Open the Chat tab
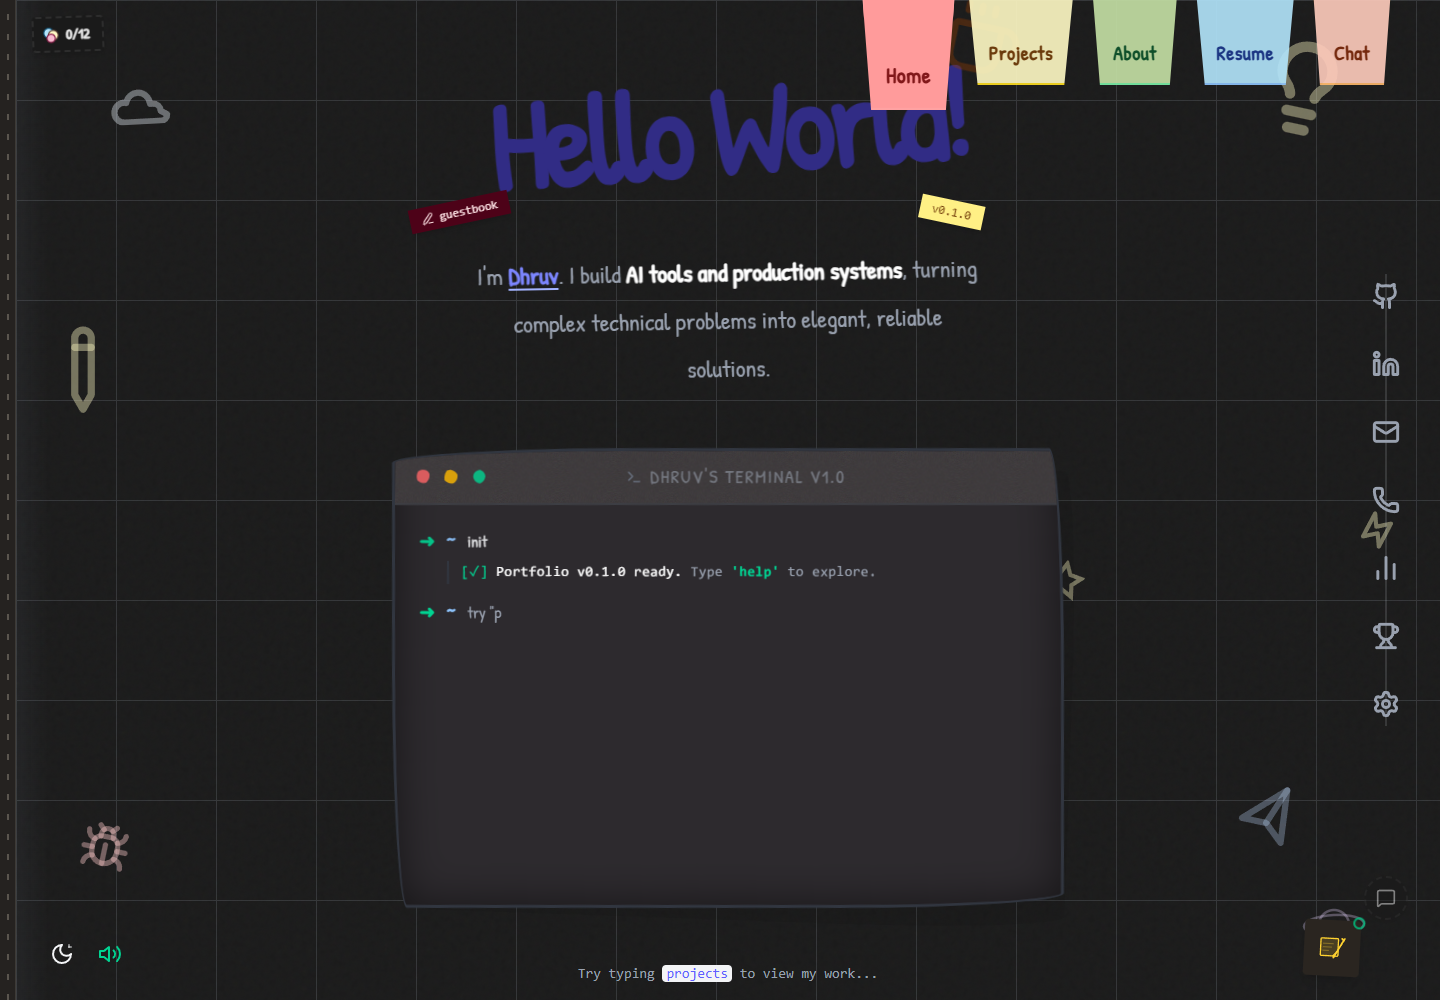The height and width of the screenshot is (1000, 1440). [x=1351, y=53]
